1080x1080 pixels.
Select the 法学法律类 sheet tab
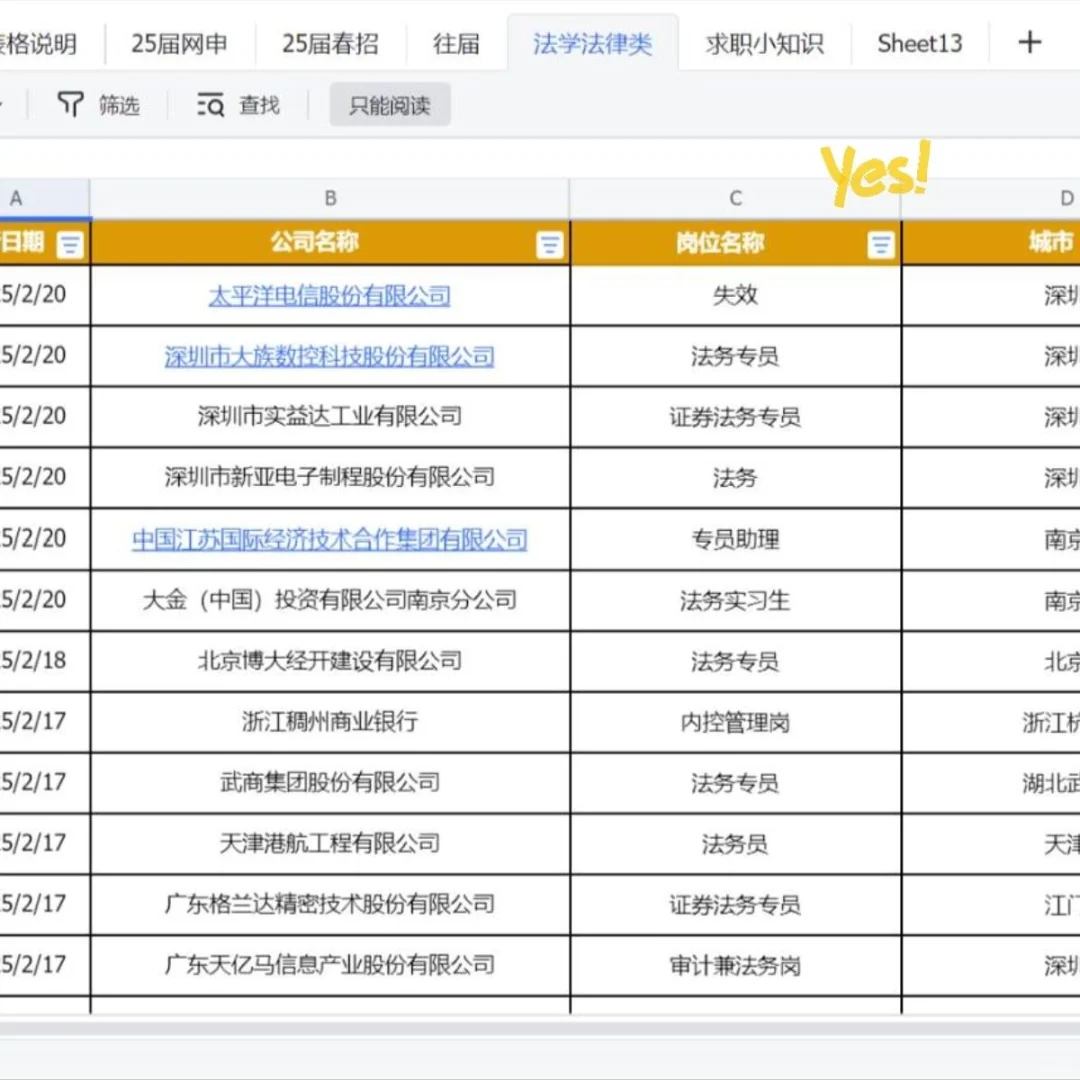tap(592, 43)
